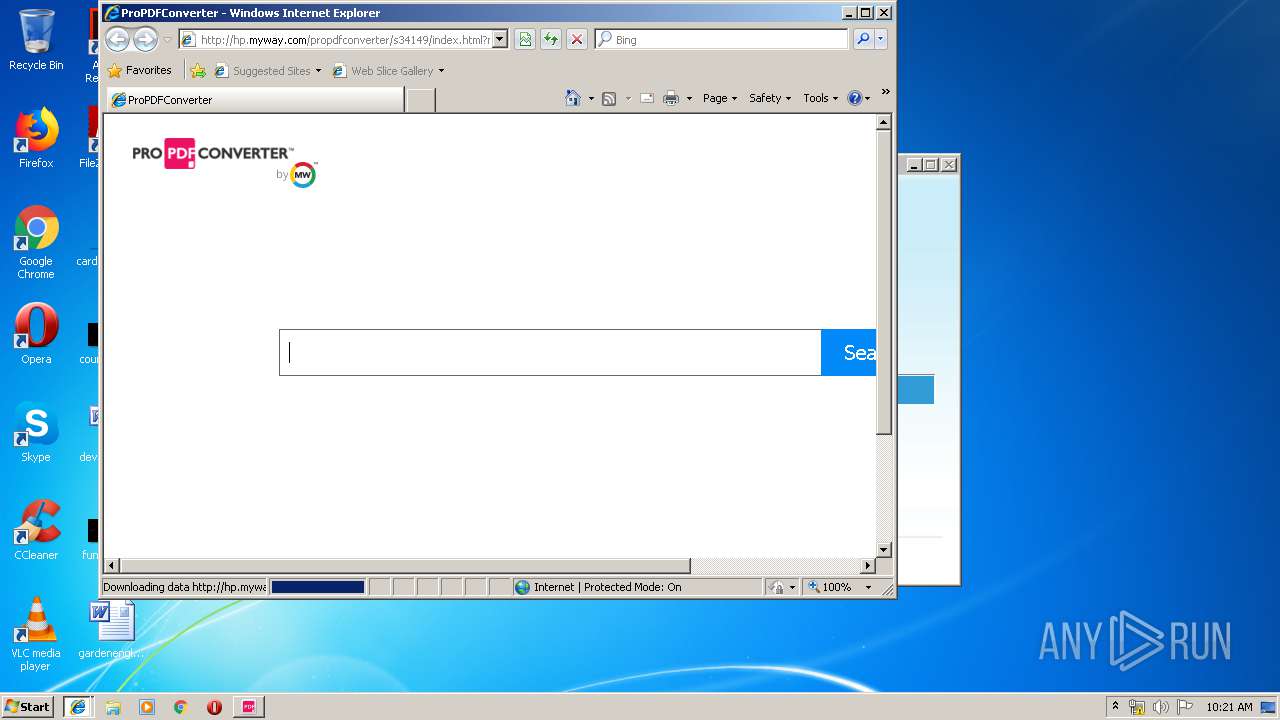Screen dimensions: 1280x720
Task: Click the Home page icon
Action: pos(573,98)
